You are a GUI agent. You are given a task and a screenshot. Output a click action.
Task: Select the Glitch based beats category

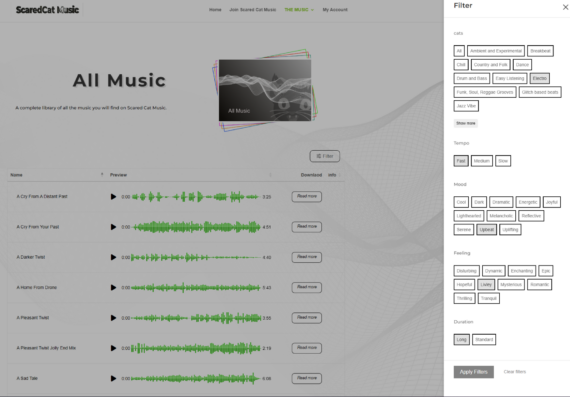[540, 92]
